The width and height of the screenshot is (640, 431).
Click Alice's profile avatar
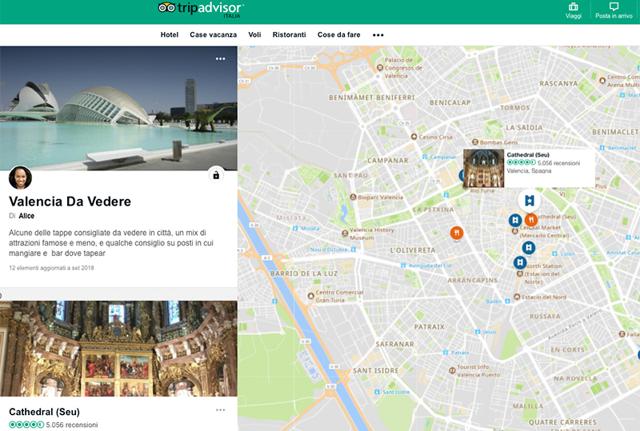click(x=20, y=178)
